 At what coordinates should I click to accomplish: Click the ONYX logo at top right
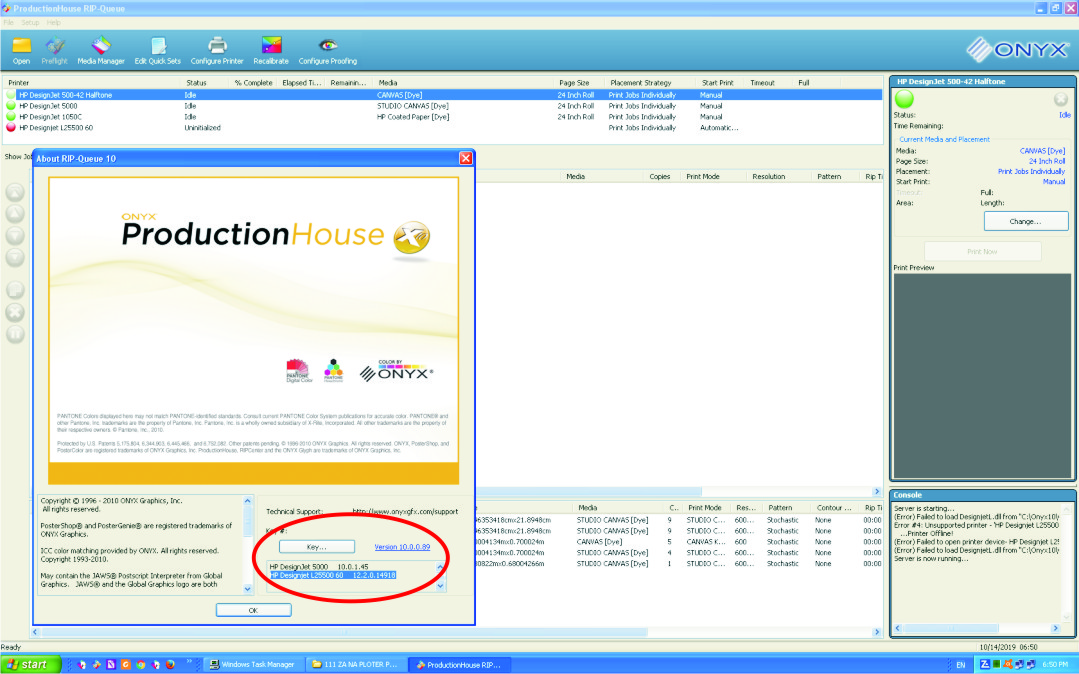point(1018,50)
